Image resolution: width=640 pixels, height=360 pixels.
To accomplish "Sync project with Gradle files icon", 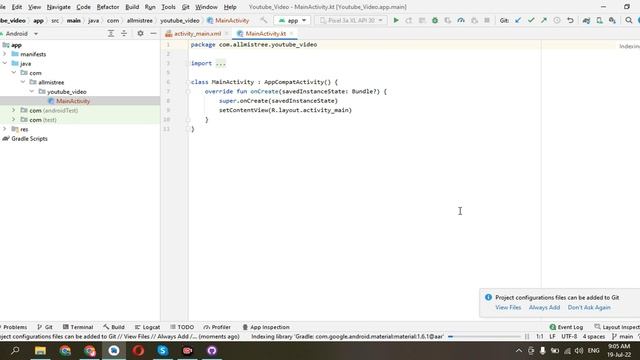I will [x=586, y=20].
